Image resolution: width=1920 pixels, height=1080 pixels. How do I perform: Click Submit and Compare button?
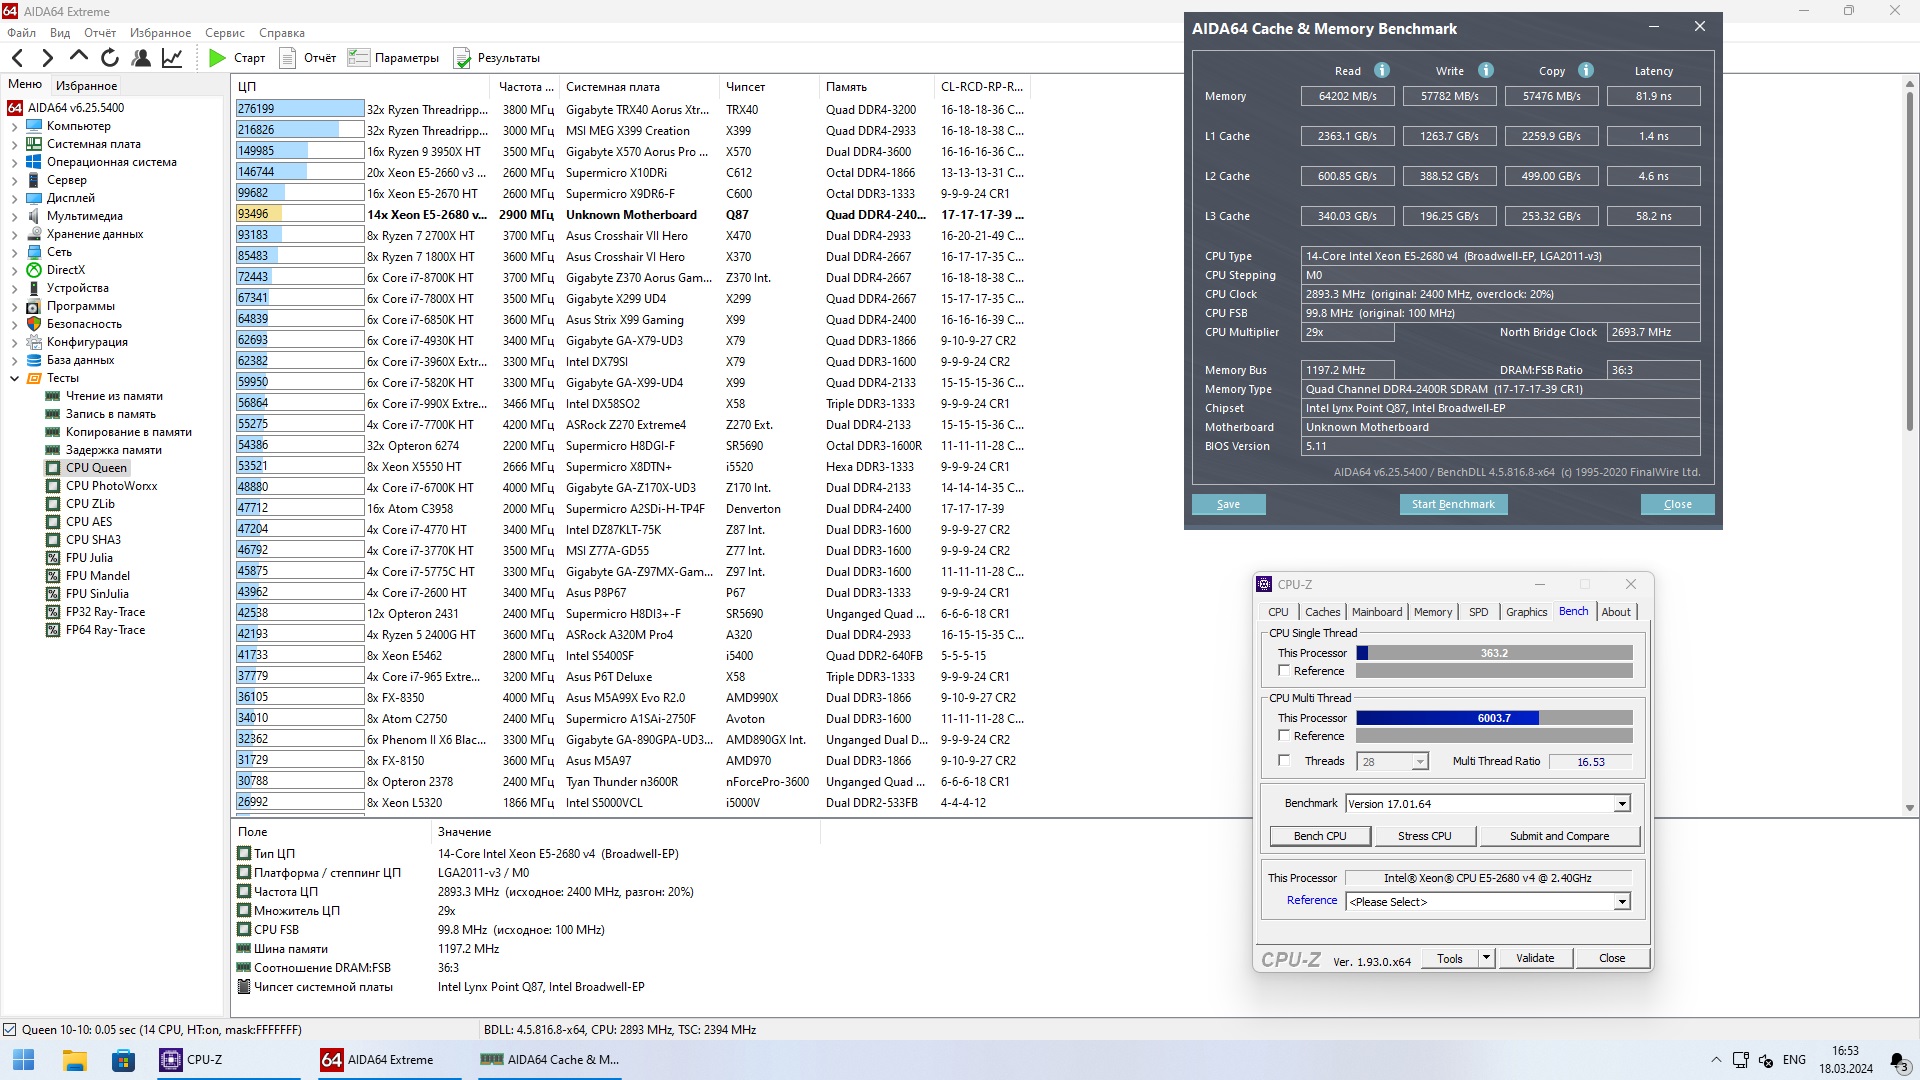pyautogui.click(x=1559, y=836)
